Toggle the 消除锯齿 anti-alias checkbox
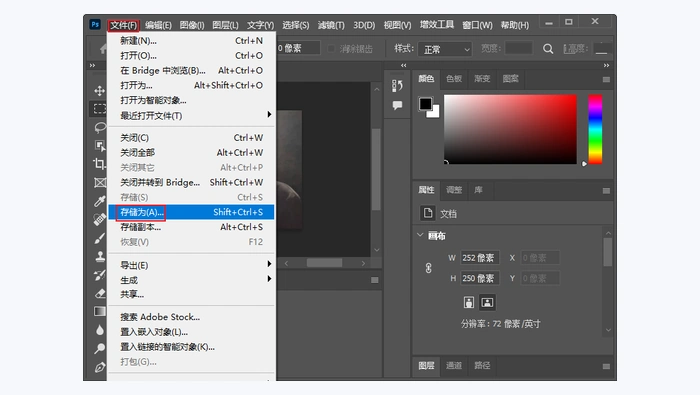Image resolution: width=700 pixels, height=395 pixels. [331, 49]
